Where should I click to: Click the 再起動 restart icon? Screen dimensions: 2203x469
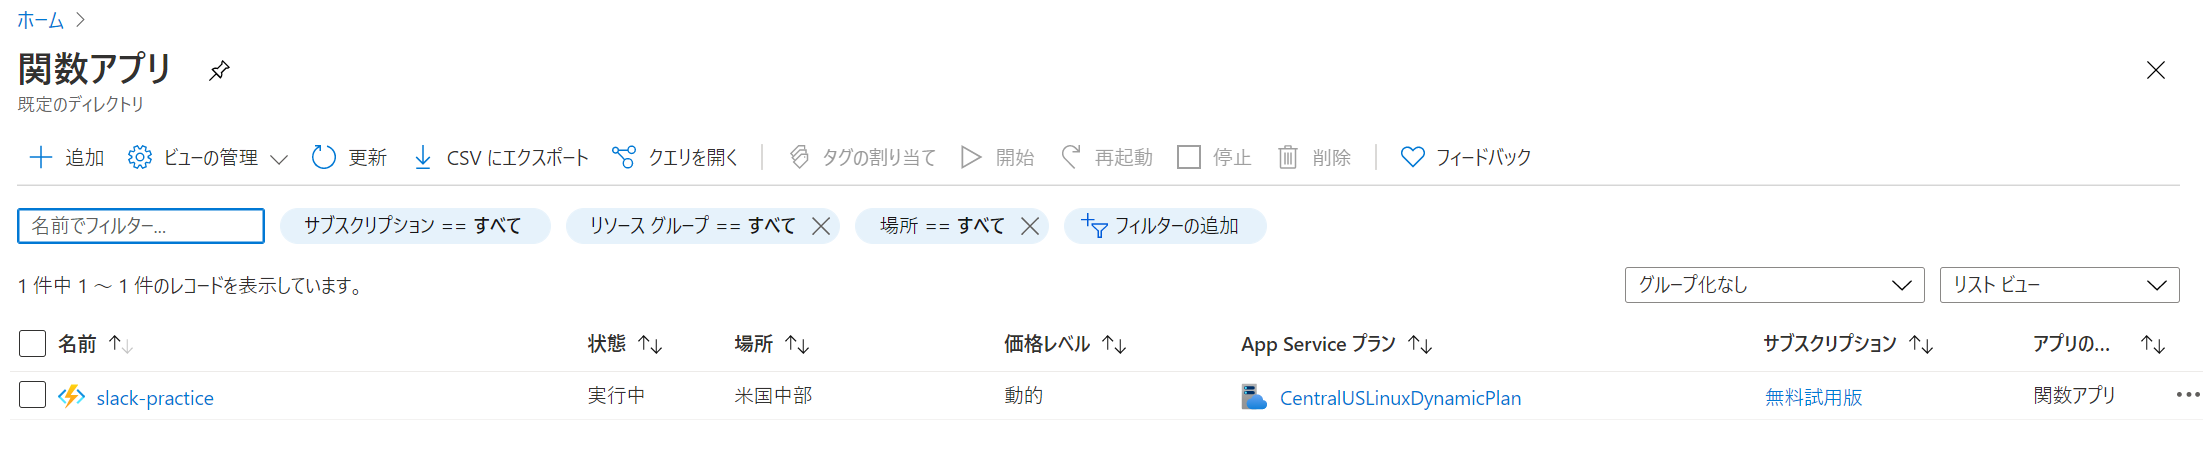[1071, 157]
